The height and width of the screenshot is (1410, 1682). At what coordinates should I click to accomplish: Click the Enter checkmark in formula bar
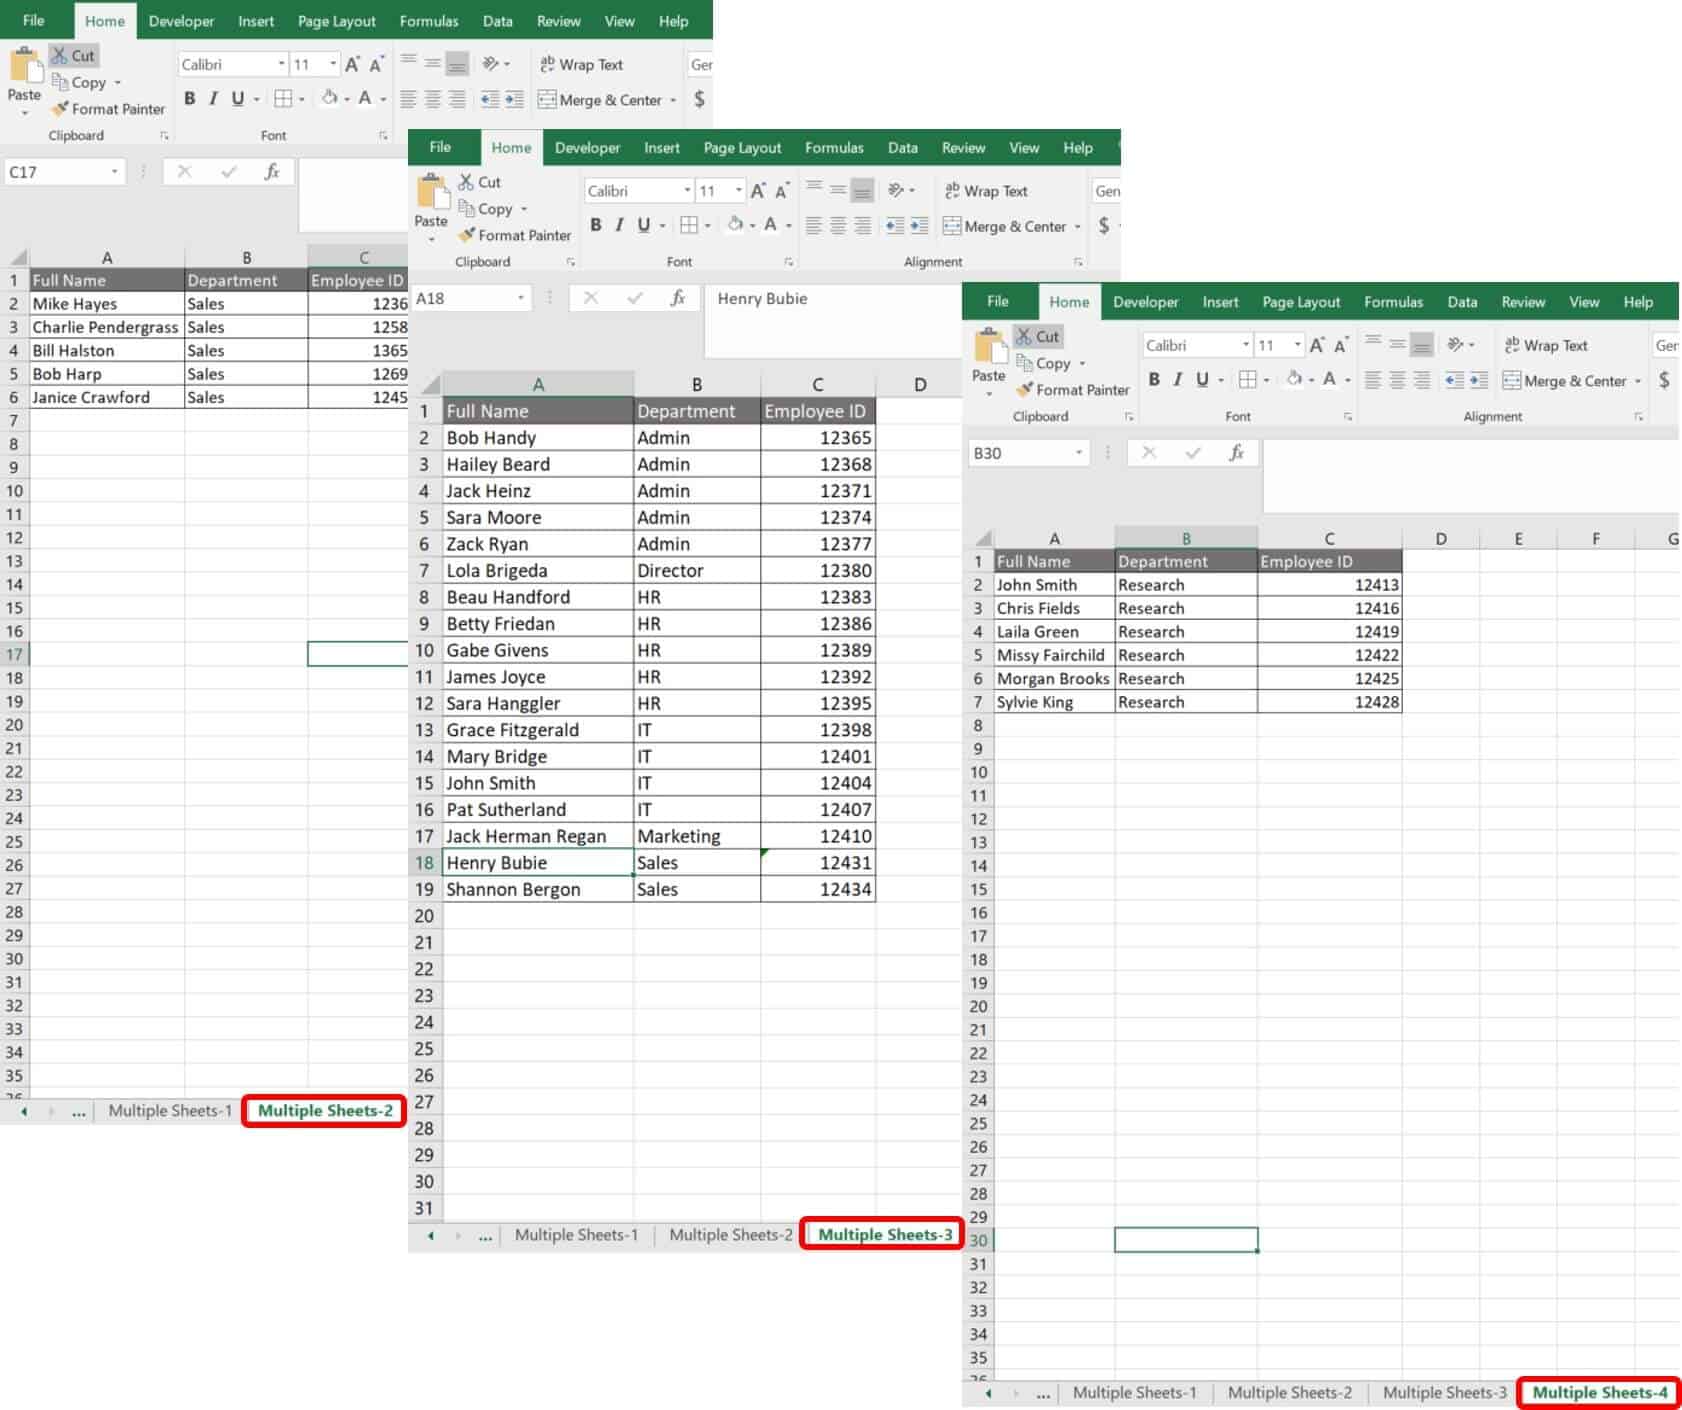1193,453
